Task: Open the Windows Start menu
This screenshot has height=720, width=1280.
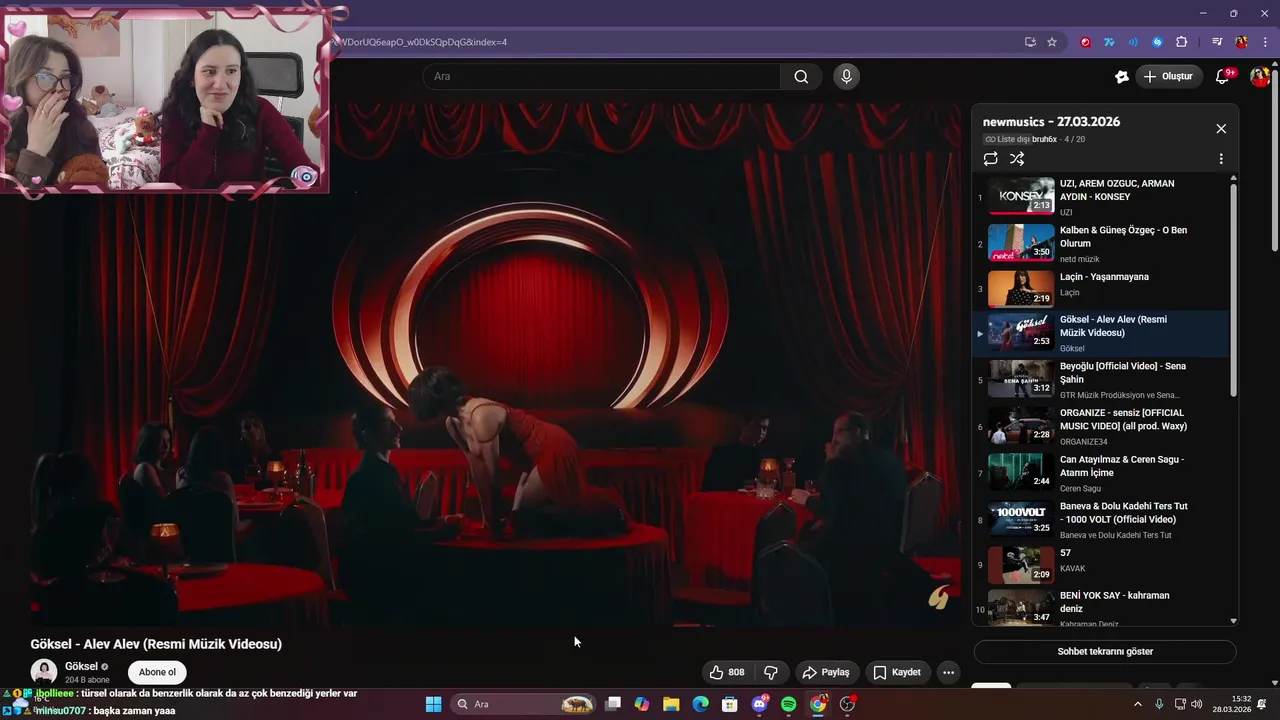Action: click(433, 704)
